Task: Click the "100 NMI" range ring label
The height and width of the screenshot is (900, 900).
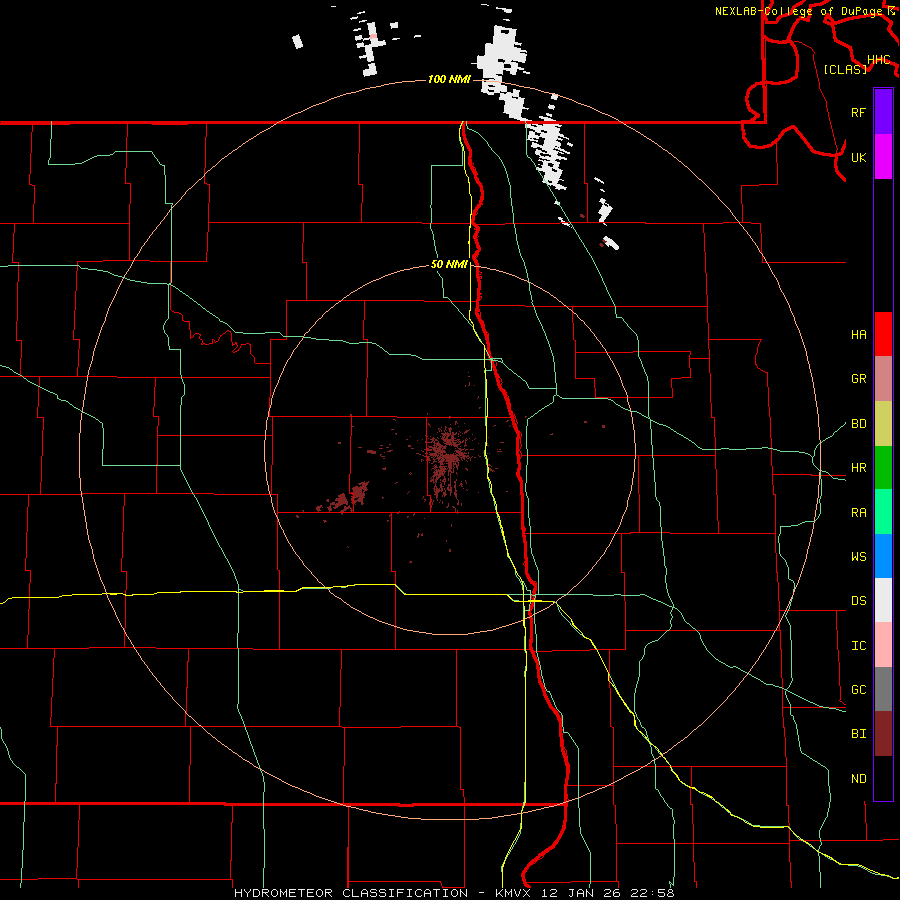Action: [449, 79]
